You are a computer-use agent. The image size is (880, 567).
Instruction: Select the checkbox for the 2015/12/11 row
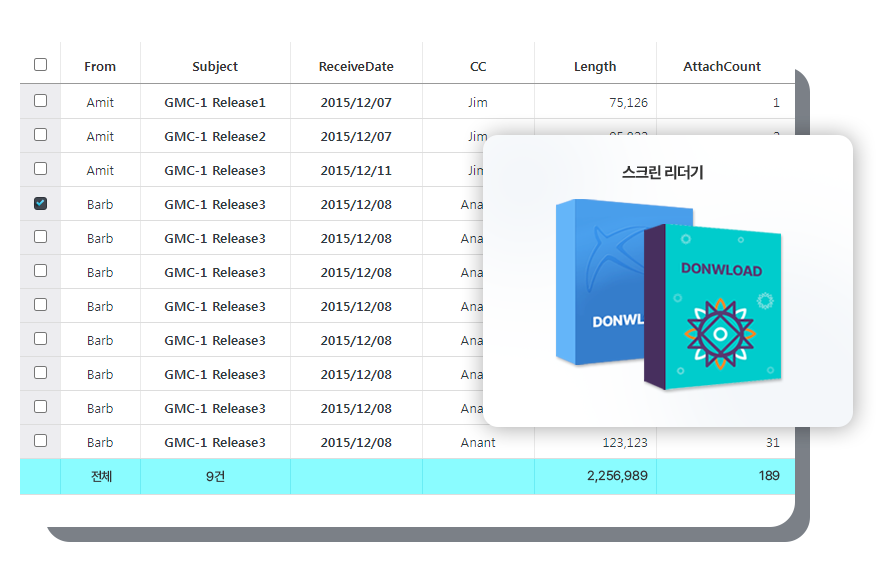coord(40,169)
